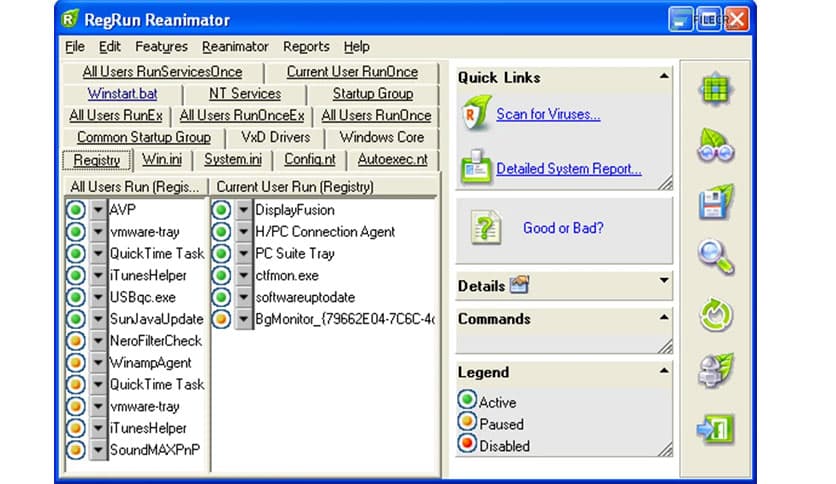
Task: Switch to the Startup Group tab
Action: pos(373,94)
